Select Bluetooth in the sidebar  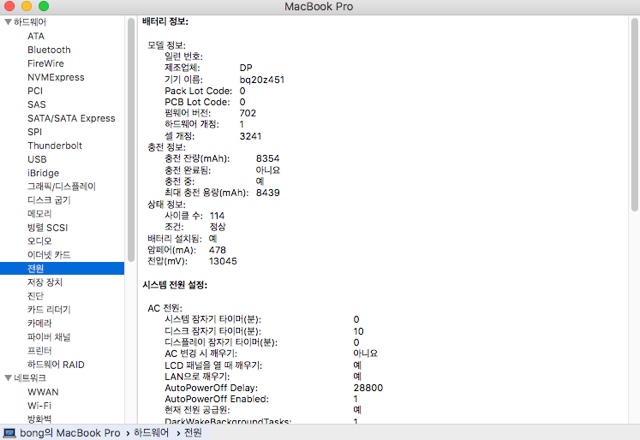click(49, 50)
